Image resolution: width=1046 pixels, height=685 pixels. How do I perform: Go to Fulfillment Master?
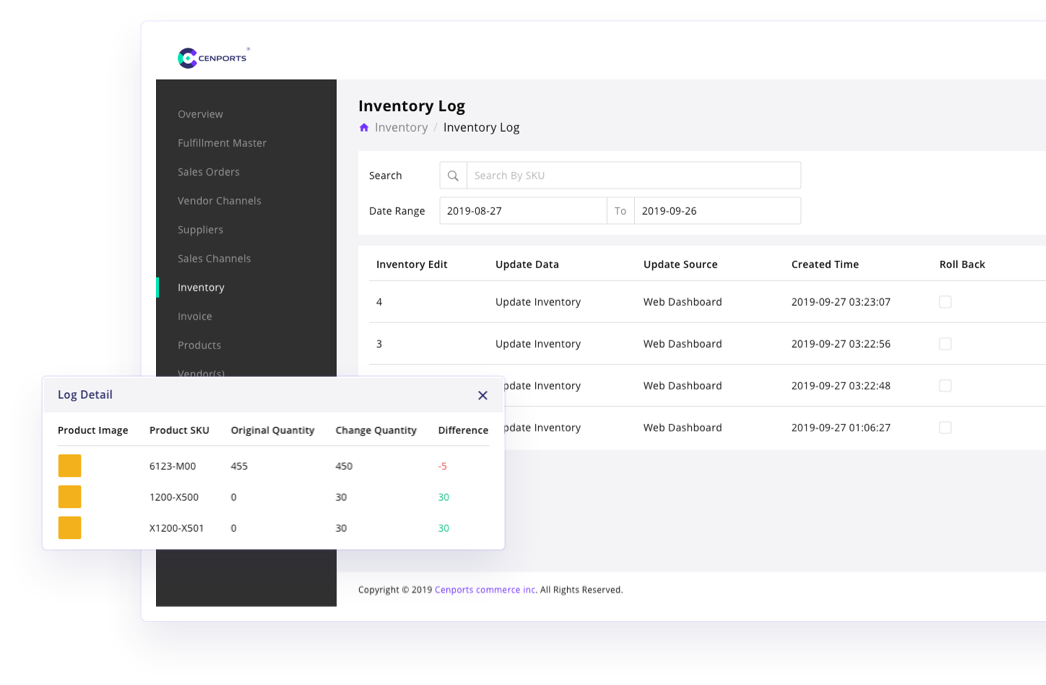click(222, 143)
